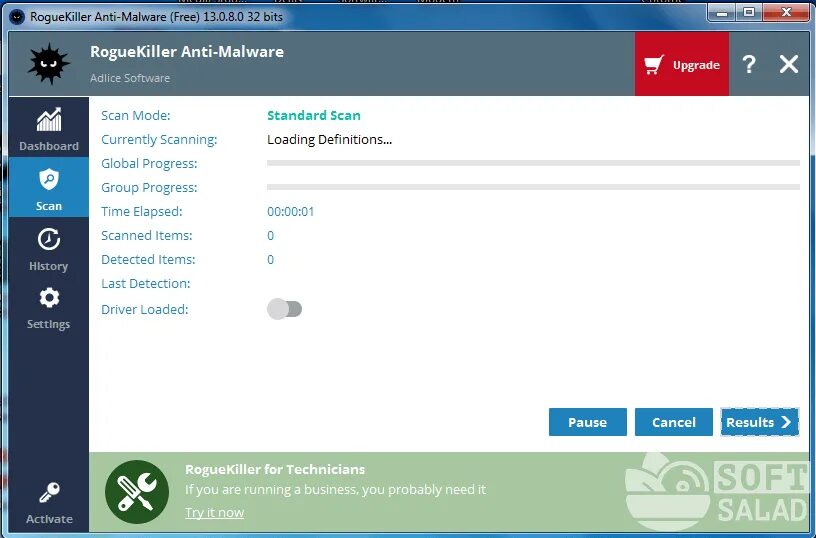Close app with the white X icon

(x=789, y=65)
